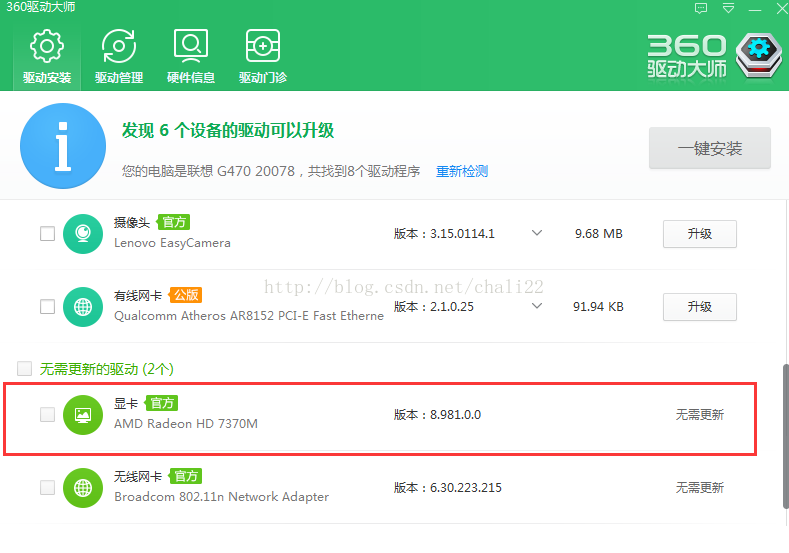Click the 91.94 KB size text

click(598, 307)
